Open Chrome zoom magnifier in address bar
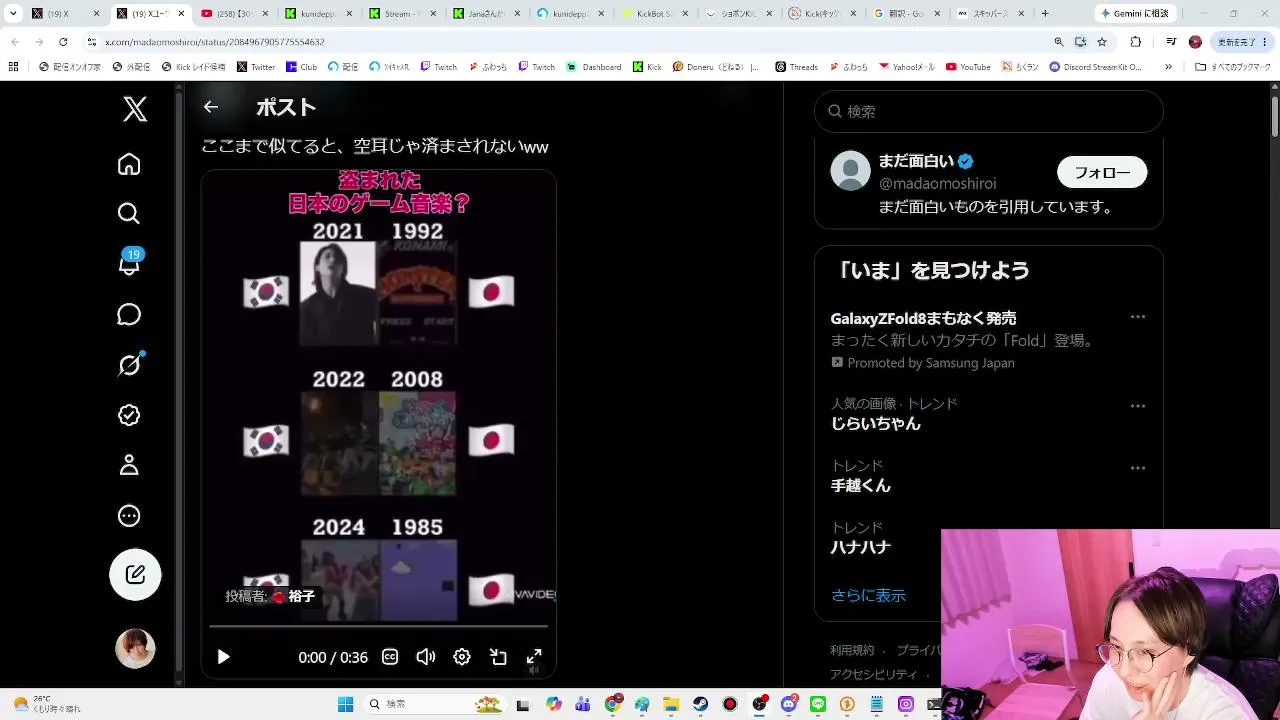Screen dimensions: 1280x720 [1059, 42]
